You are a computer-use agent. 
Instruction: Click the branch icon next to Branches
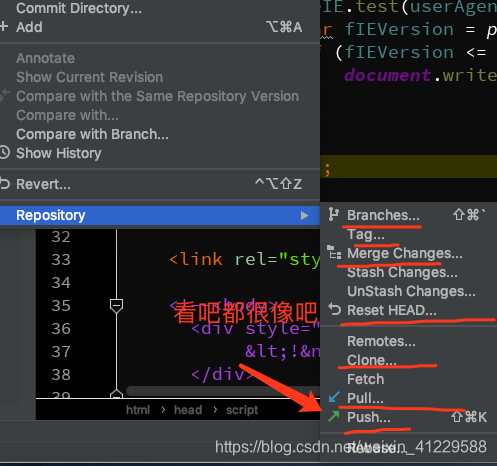[334, 214]
